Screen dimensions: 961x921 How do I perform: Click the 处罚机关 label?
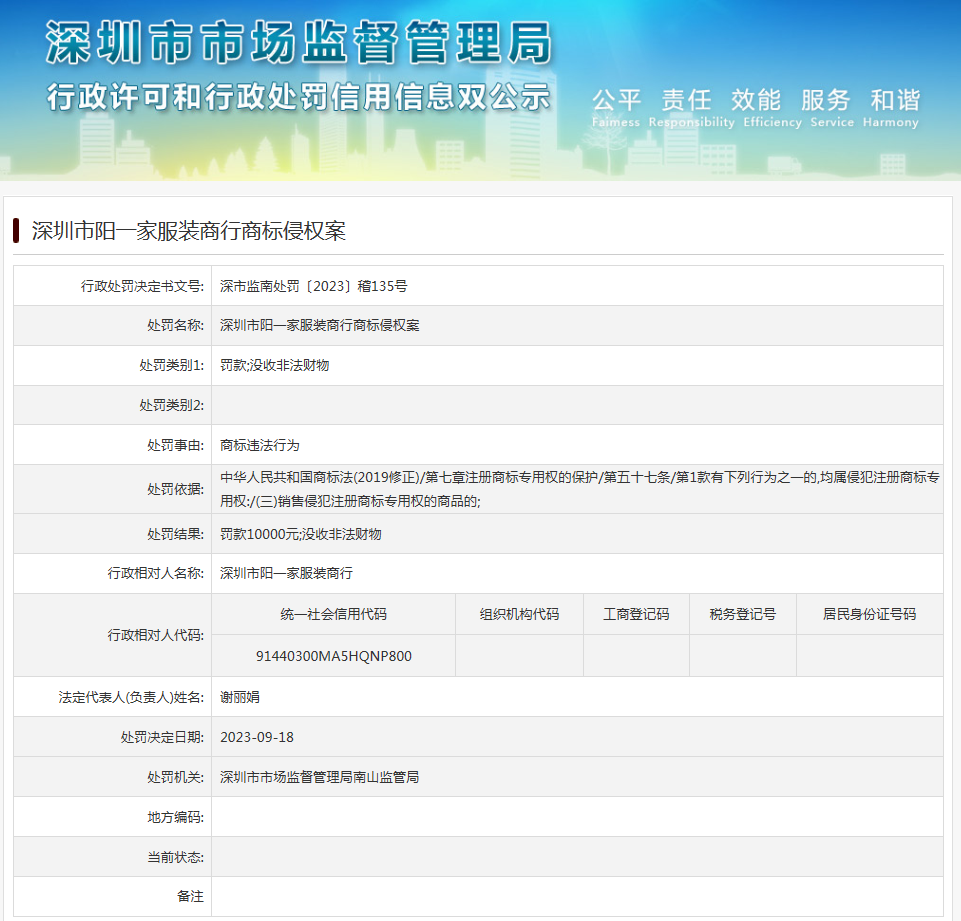click(x=175, y=777)
